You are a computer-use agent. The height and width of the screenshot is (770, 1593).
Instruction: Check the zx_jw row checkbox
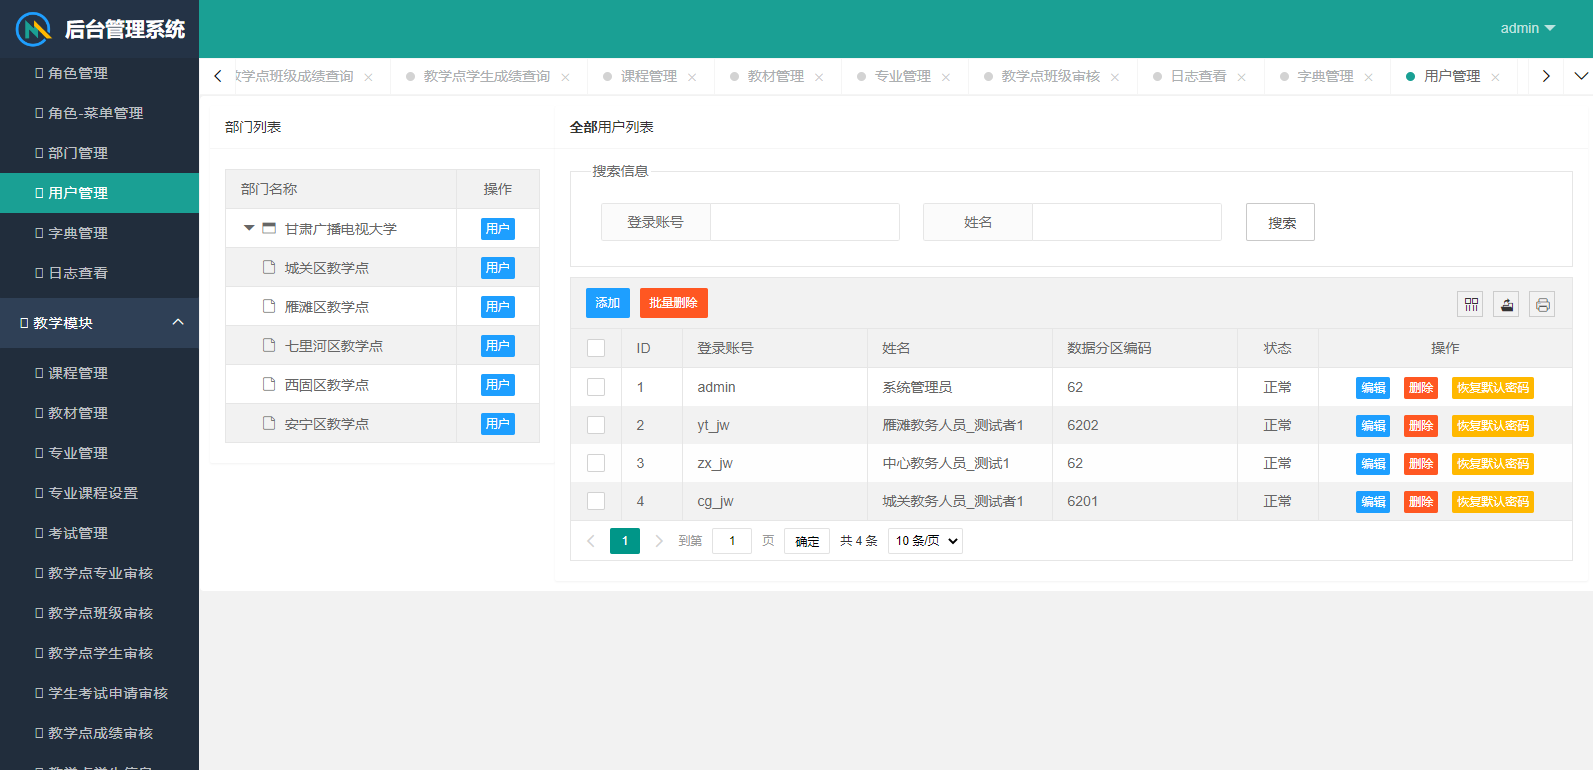click(596, 463)
